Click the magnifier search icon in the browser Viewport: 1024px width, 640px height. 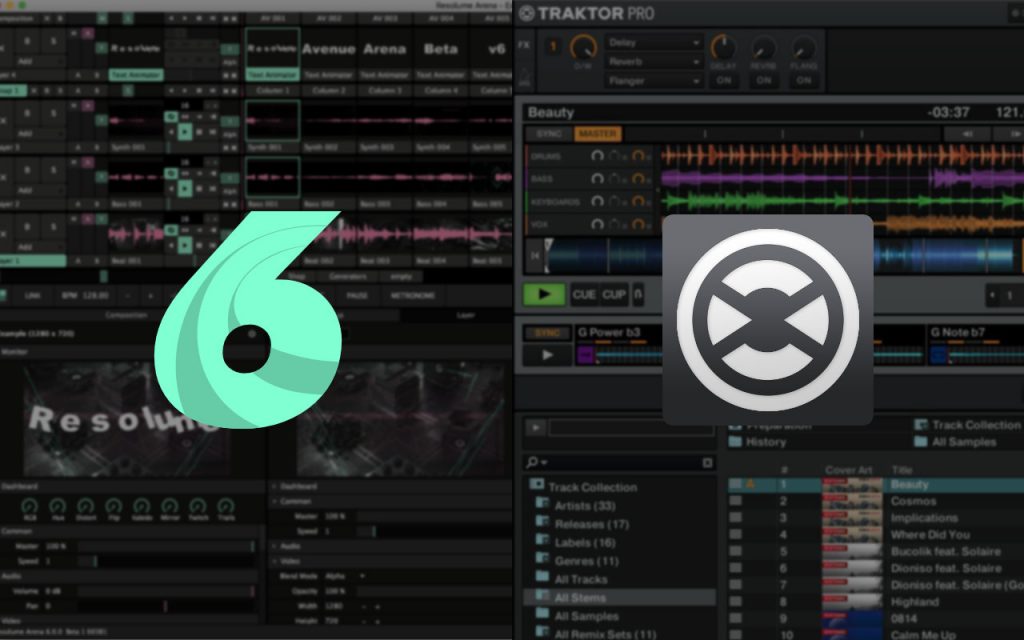[533, 461]
